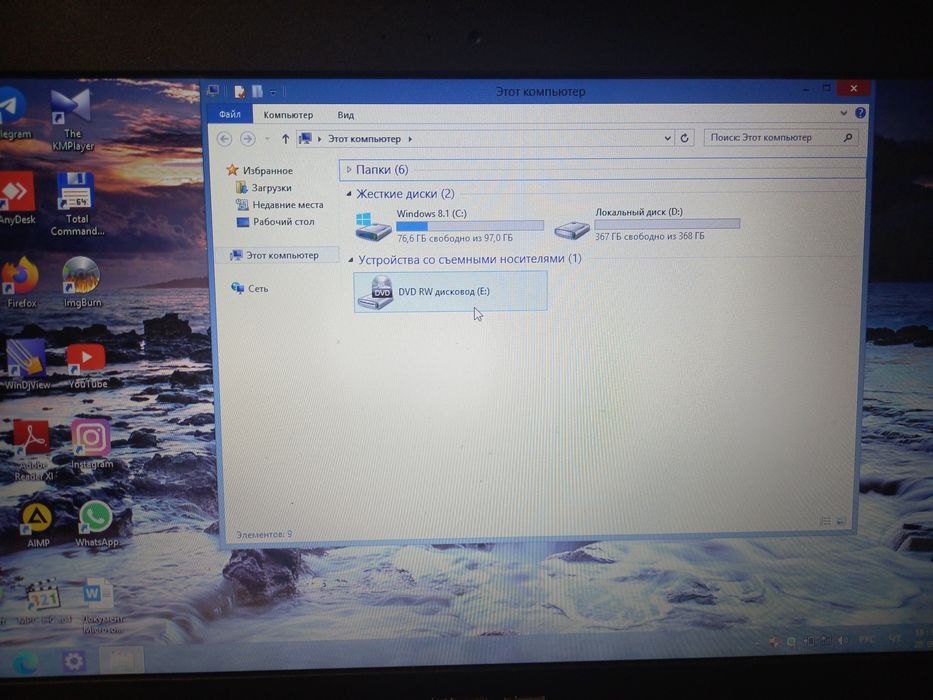Click the search box Поиск: Этот компьютер
933x700 pixels.
click(x=780, y=138)
